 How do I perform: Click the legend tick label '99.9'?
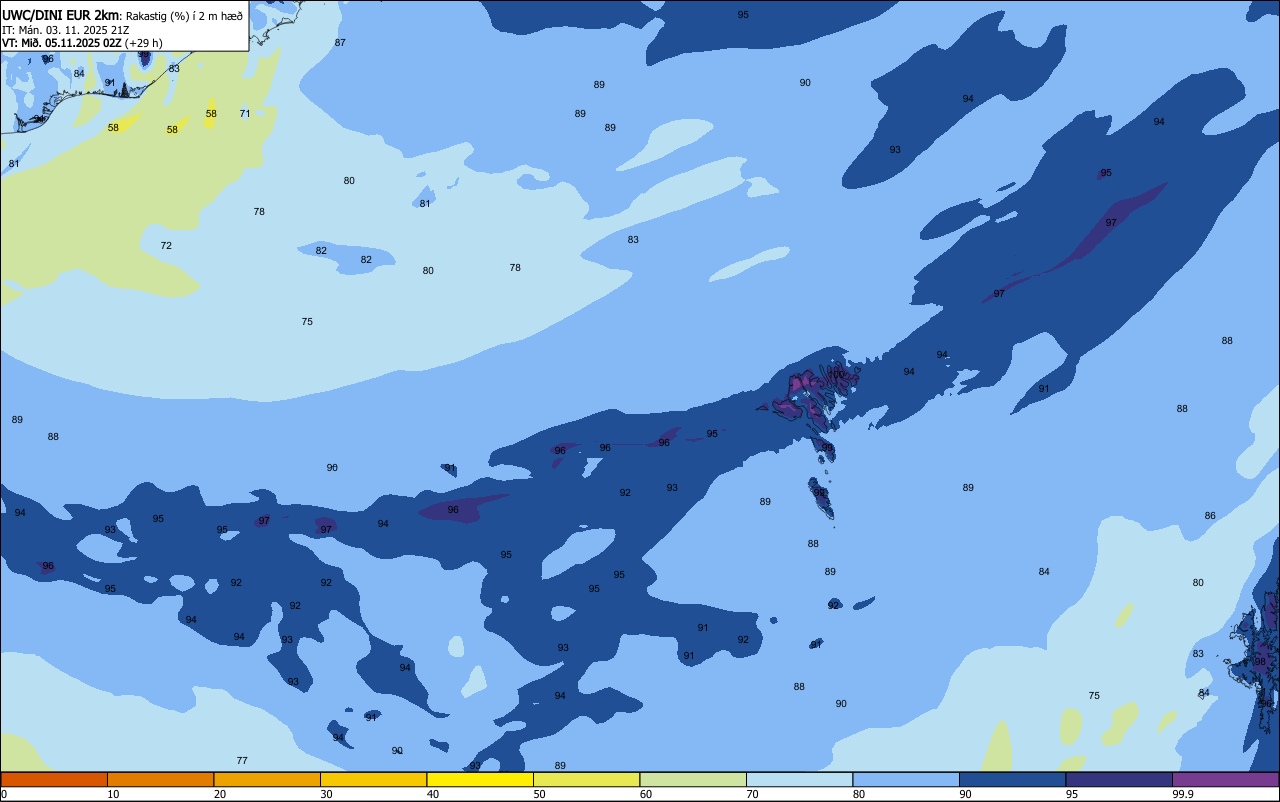click(x=1182, y=794)
